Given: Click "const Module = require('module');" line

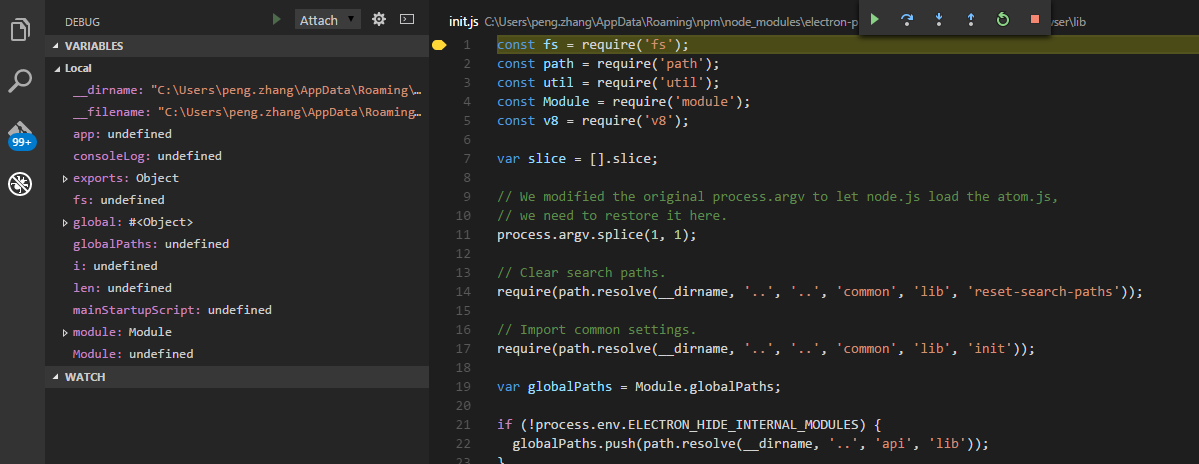Looking at the screenshot, I should coord(623,102).
